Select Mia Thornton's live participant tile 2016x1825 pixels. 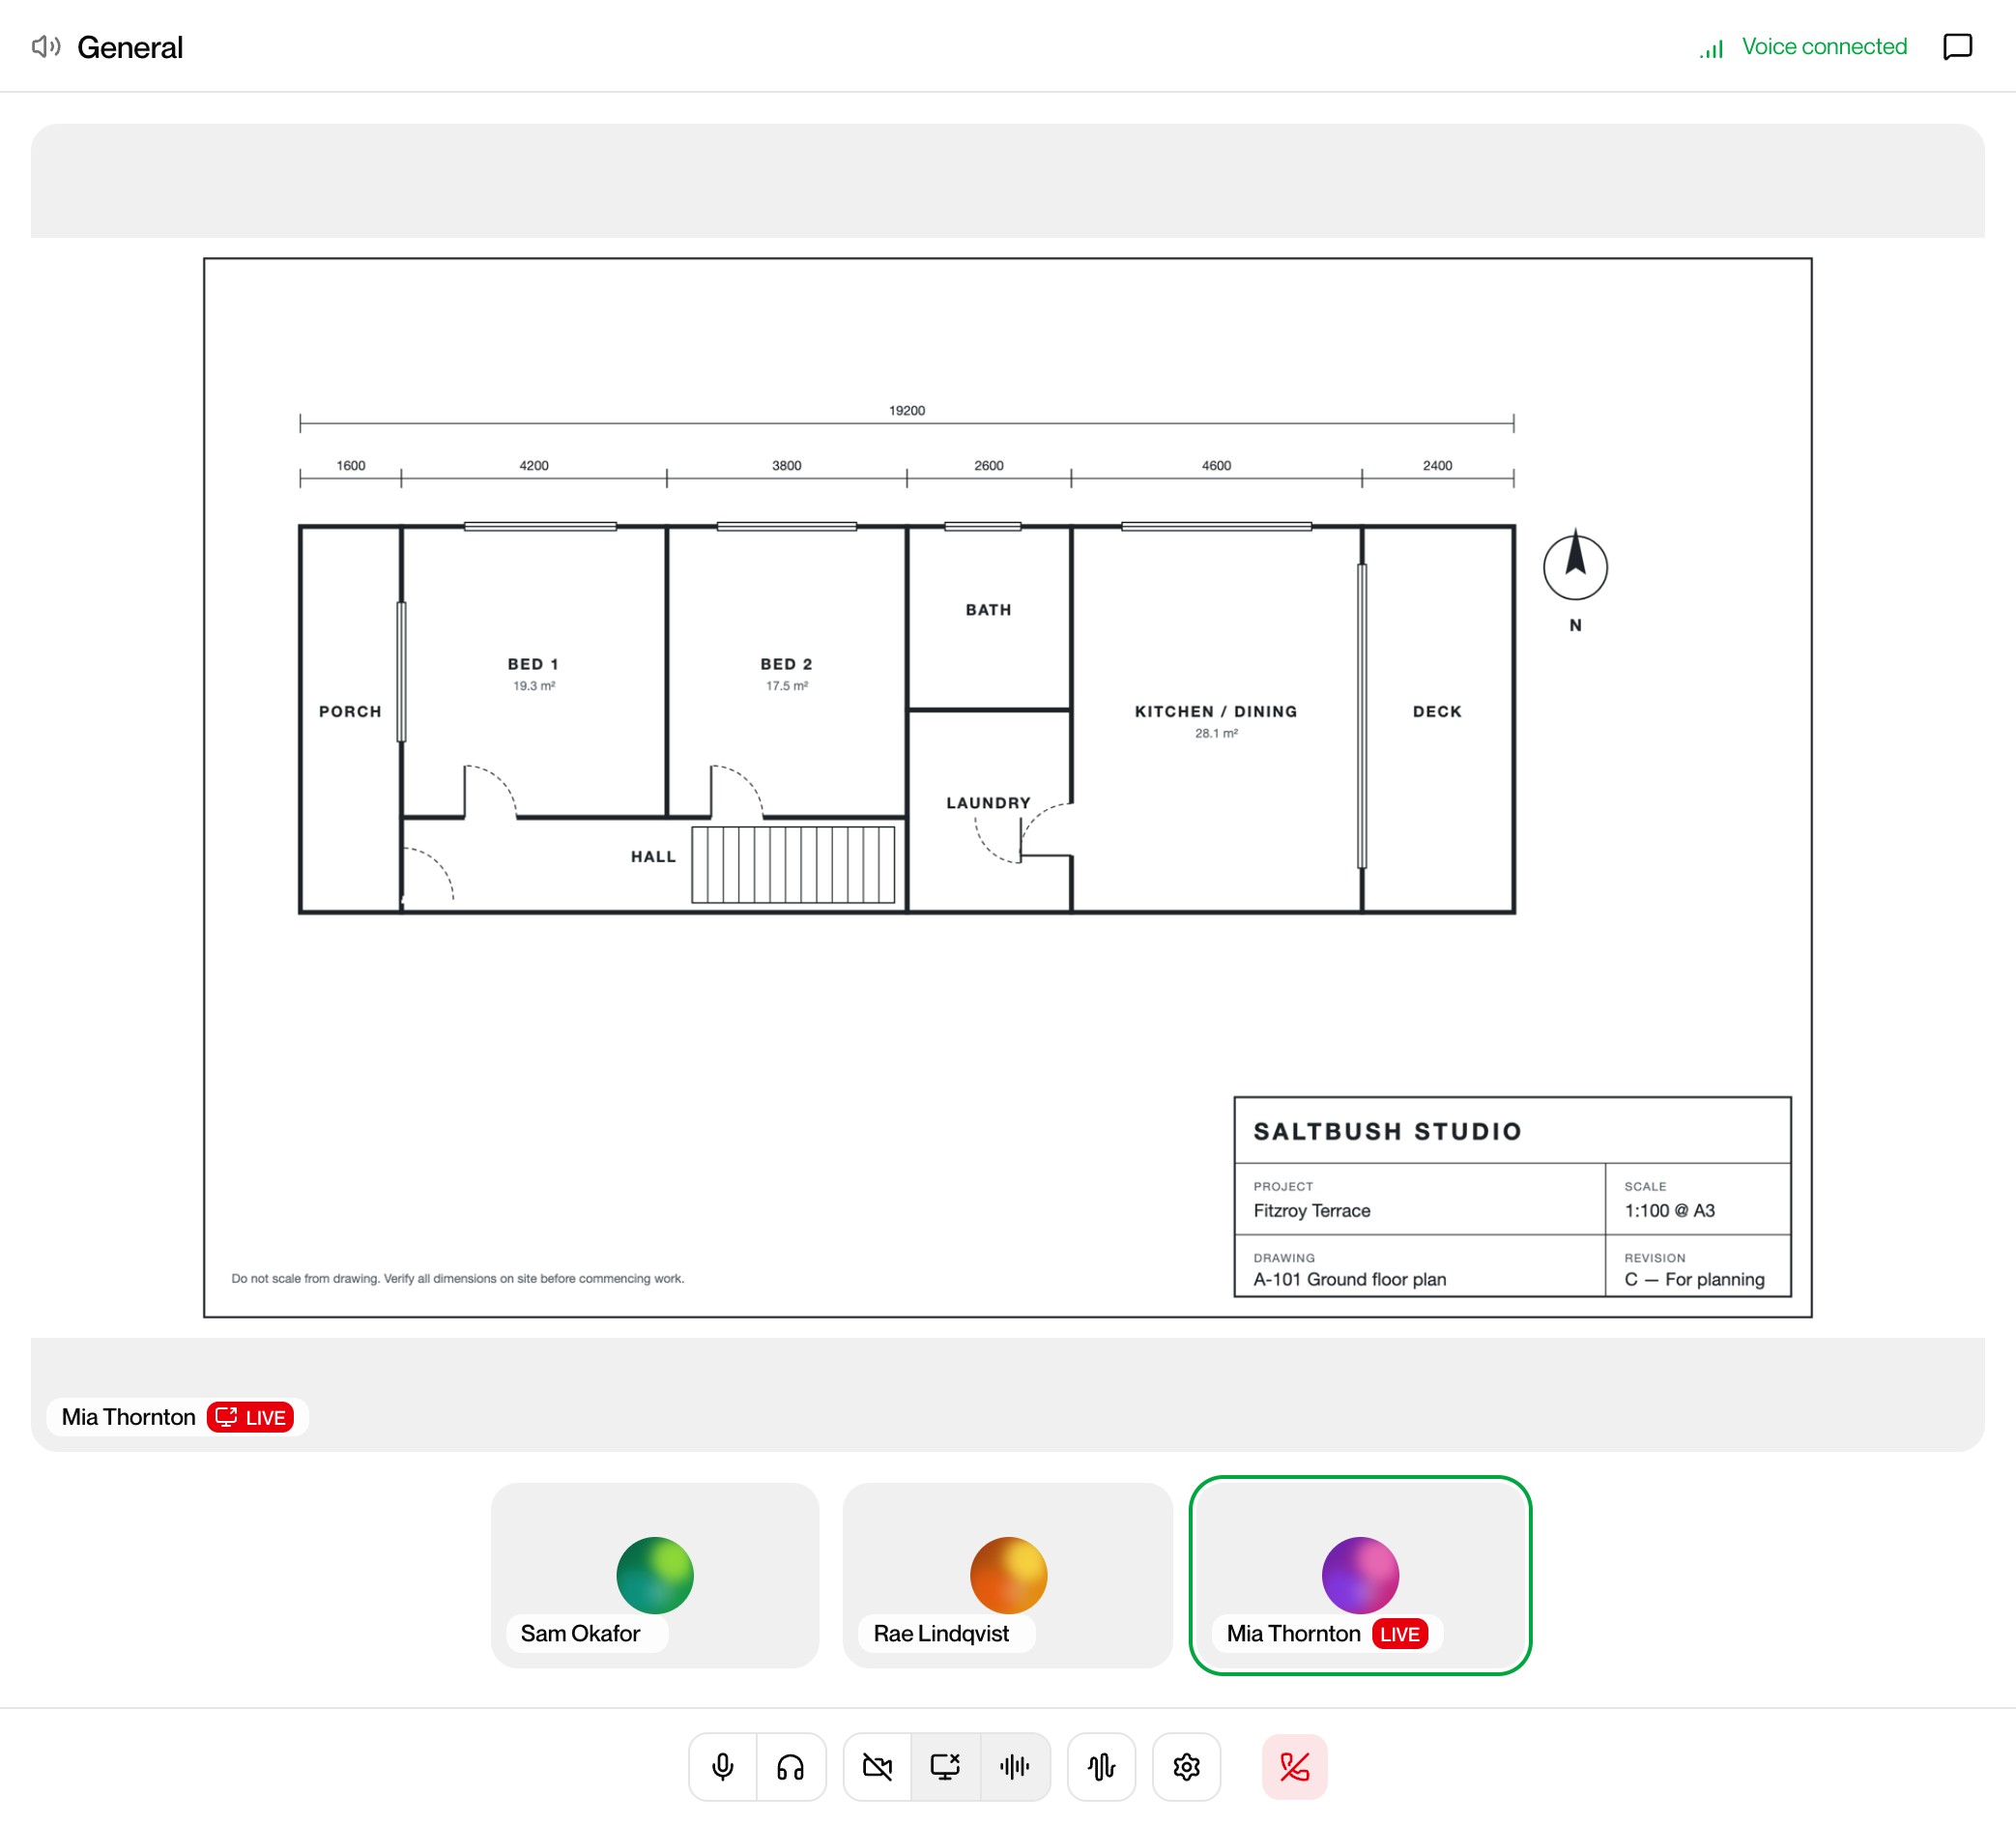[1360, 1575]
